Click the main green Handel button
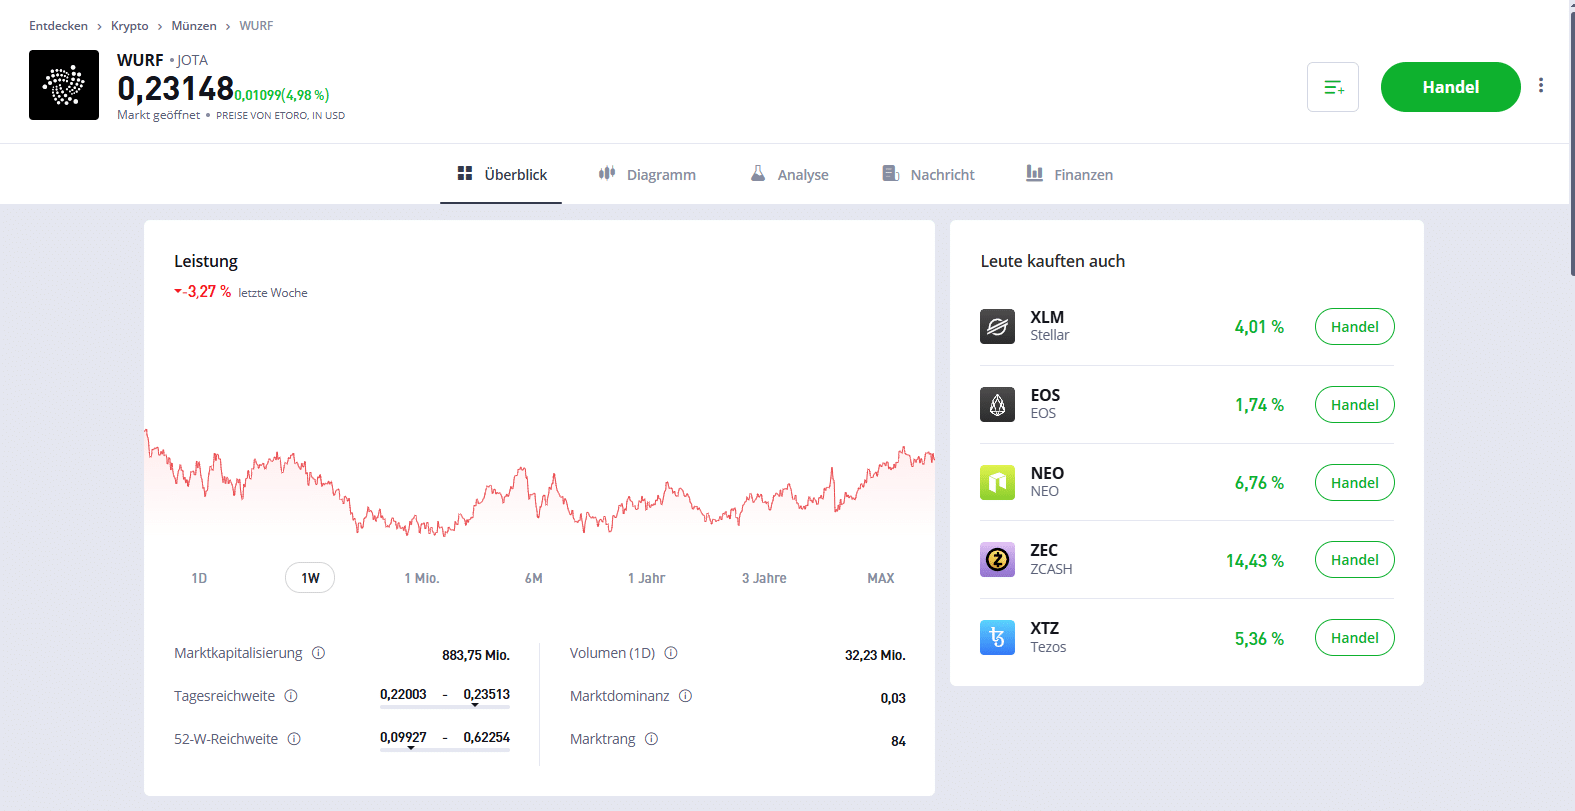The height and width of the screenshot is (811, 1575). point(1451,87)
